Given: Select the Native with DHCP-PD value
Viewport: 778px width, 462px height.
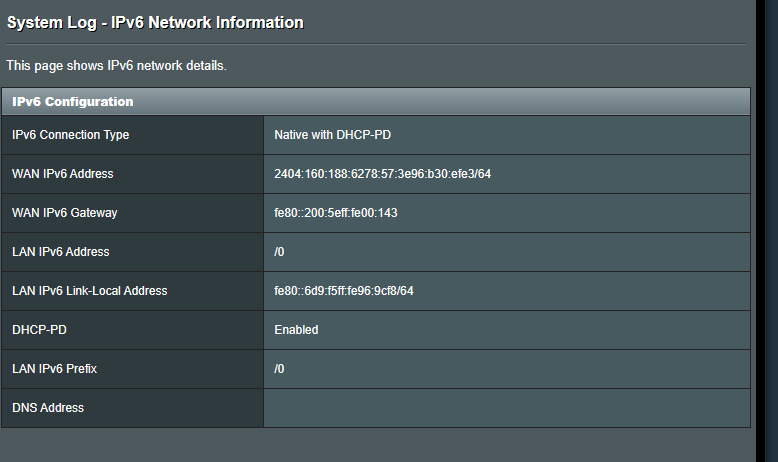Looking at the screenshot, I should coord(332,135).
